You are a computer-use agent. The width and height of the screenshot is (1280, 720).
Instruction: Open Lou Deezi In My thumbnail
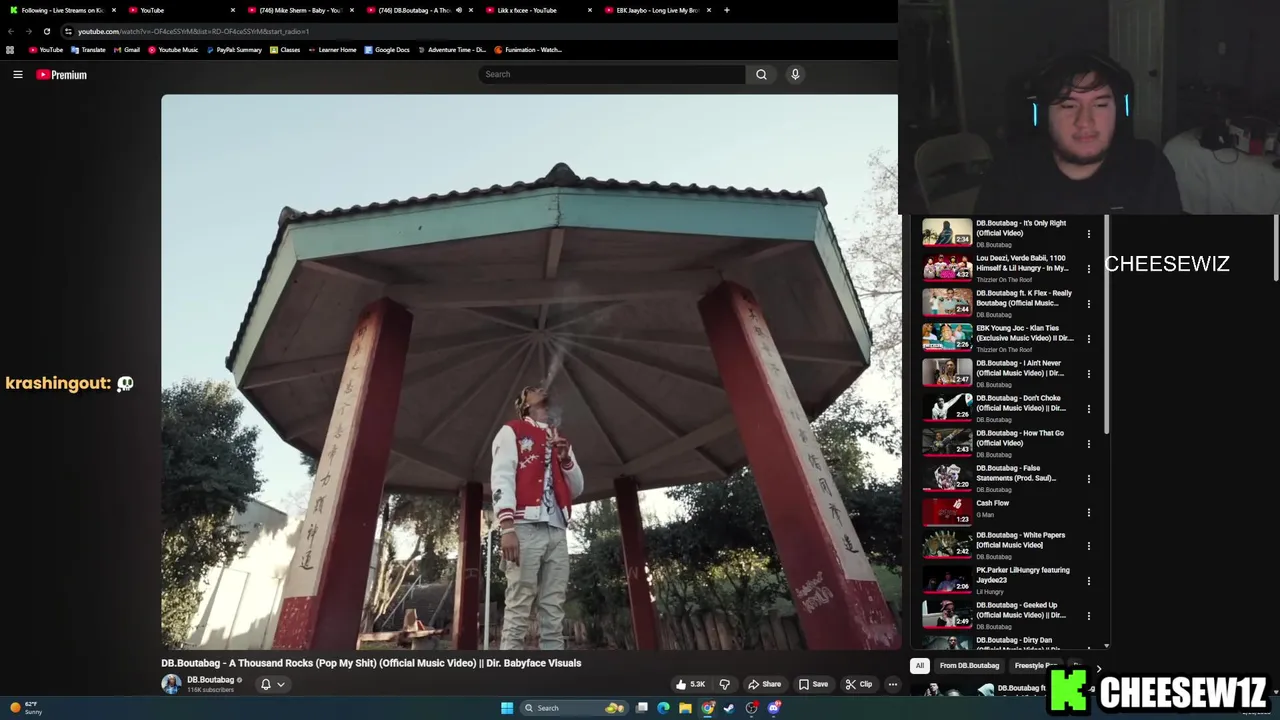click(x=947, y=267)
